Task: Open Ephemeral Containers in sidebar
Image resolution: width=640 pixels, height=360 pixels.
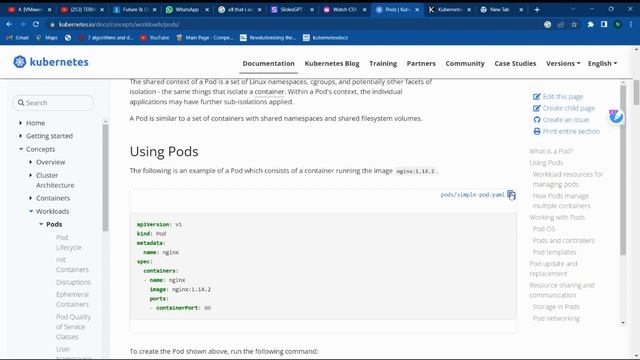Action: pyautogui.click(x=72, y=300)
